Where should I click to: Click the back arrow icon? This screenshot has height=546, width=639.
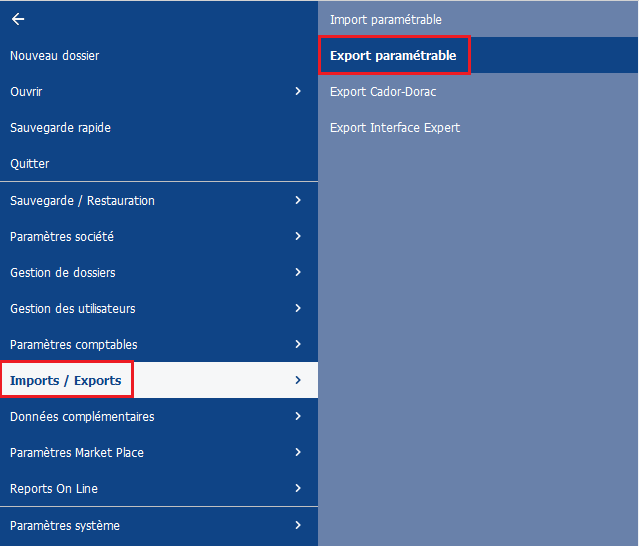pyautogui.click(x=18, y=19)
